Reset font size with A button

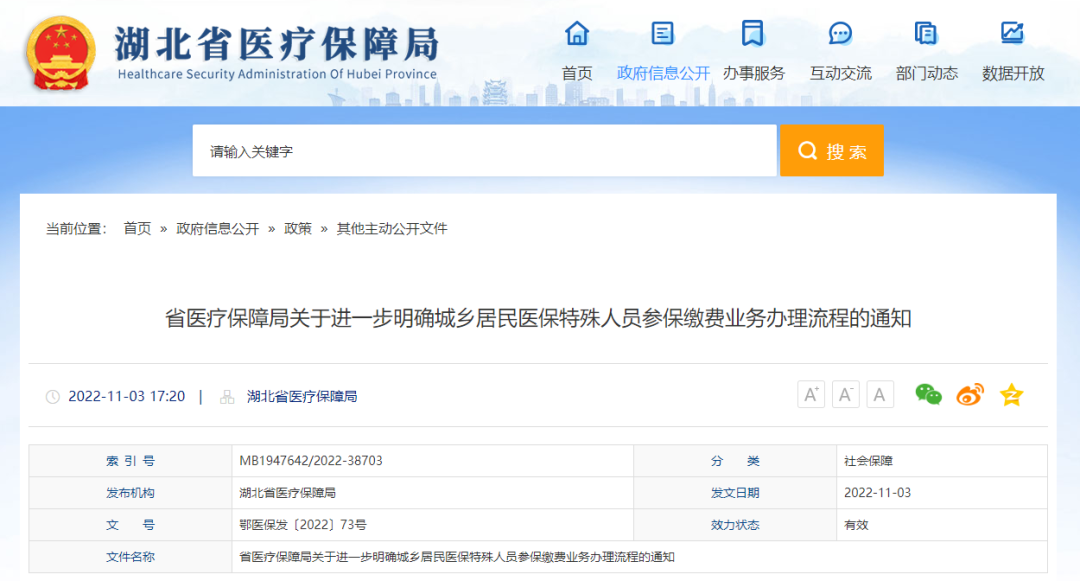(880, 395)
